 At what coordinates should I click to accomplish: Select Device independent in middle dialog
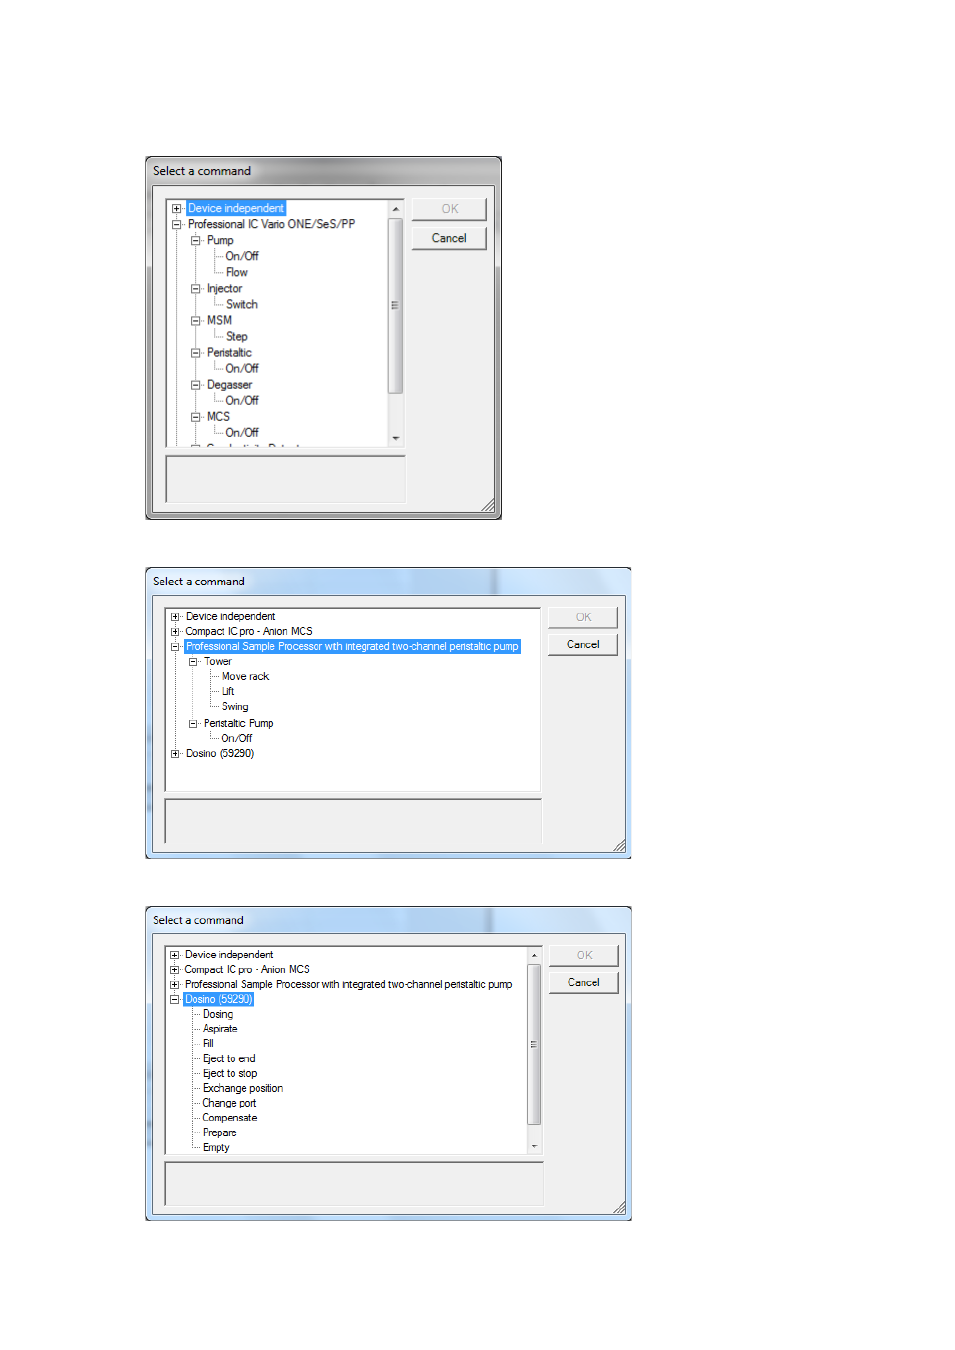tap(230, 616)
